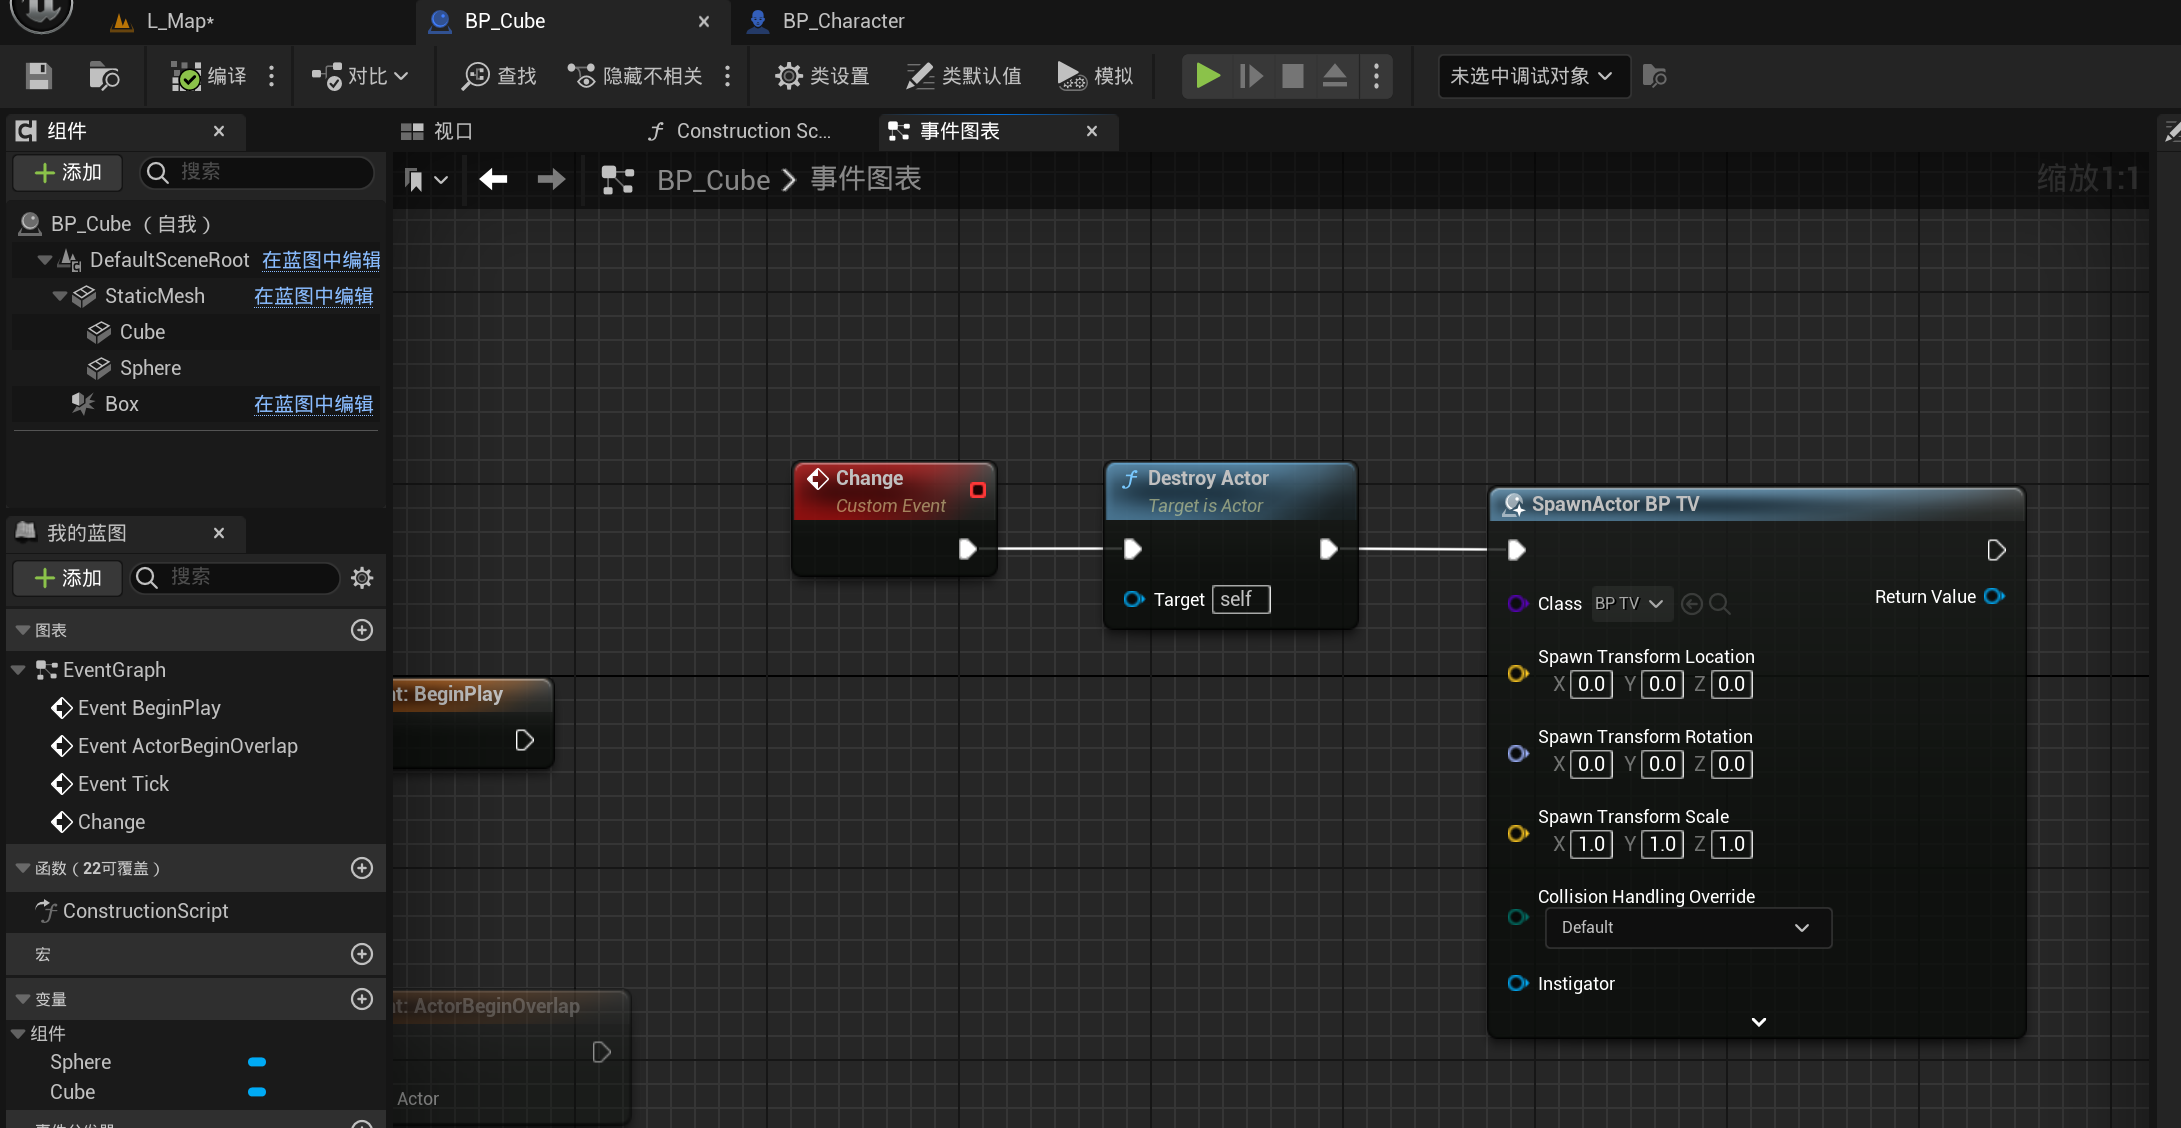Click the eject button in playback controls
2181x1128 pixels.
[1334, 76]
